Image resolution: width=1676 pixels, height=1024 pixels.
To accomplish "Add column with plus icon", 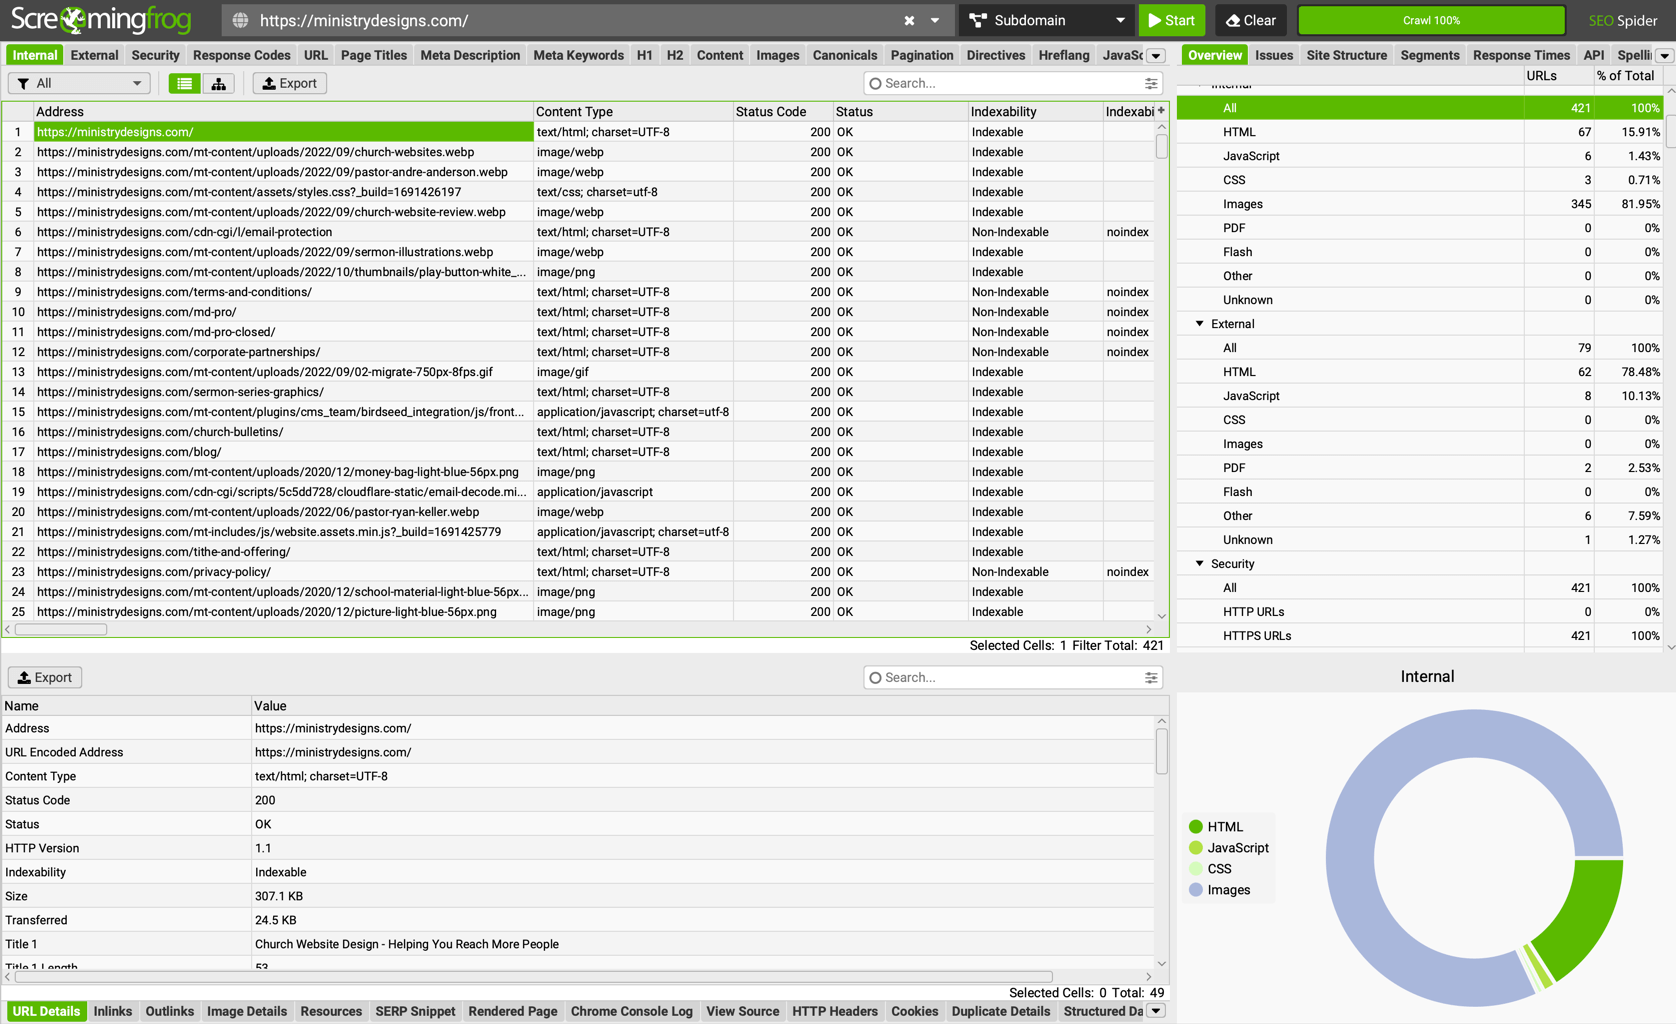I will pos(1160,111).
